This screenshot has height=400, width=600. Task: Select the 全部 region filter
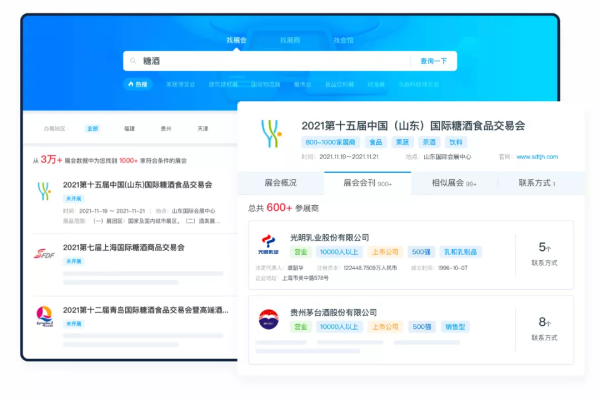click(92, 129)
